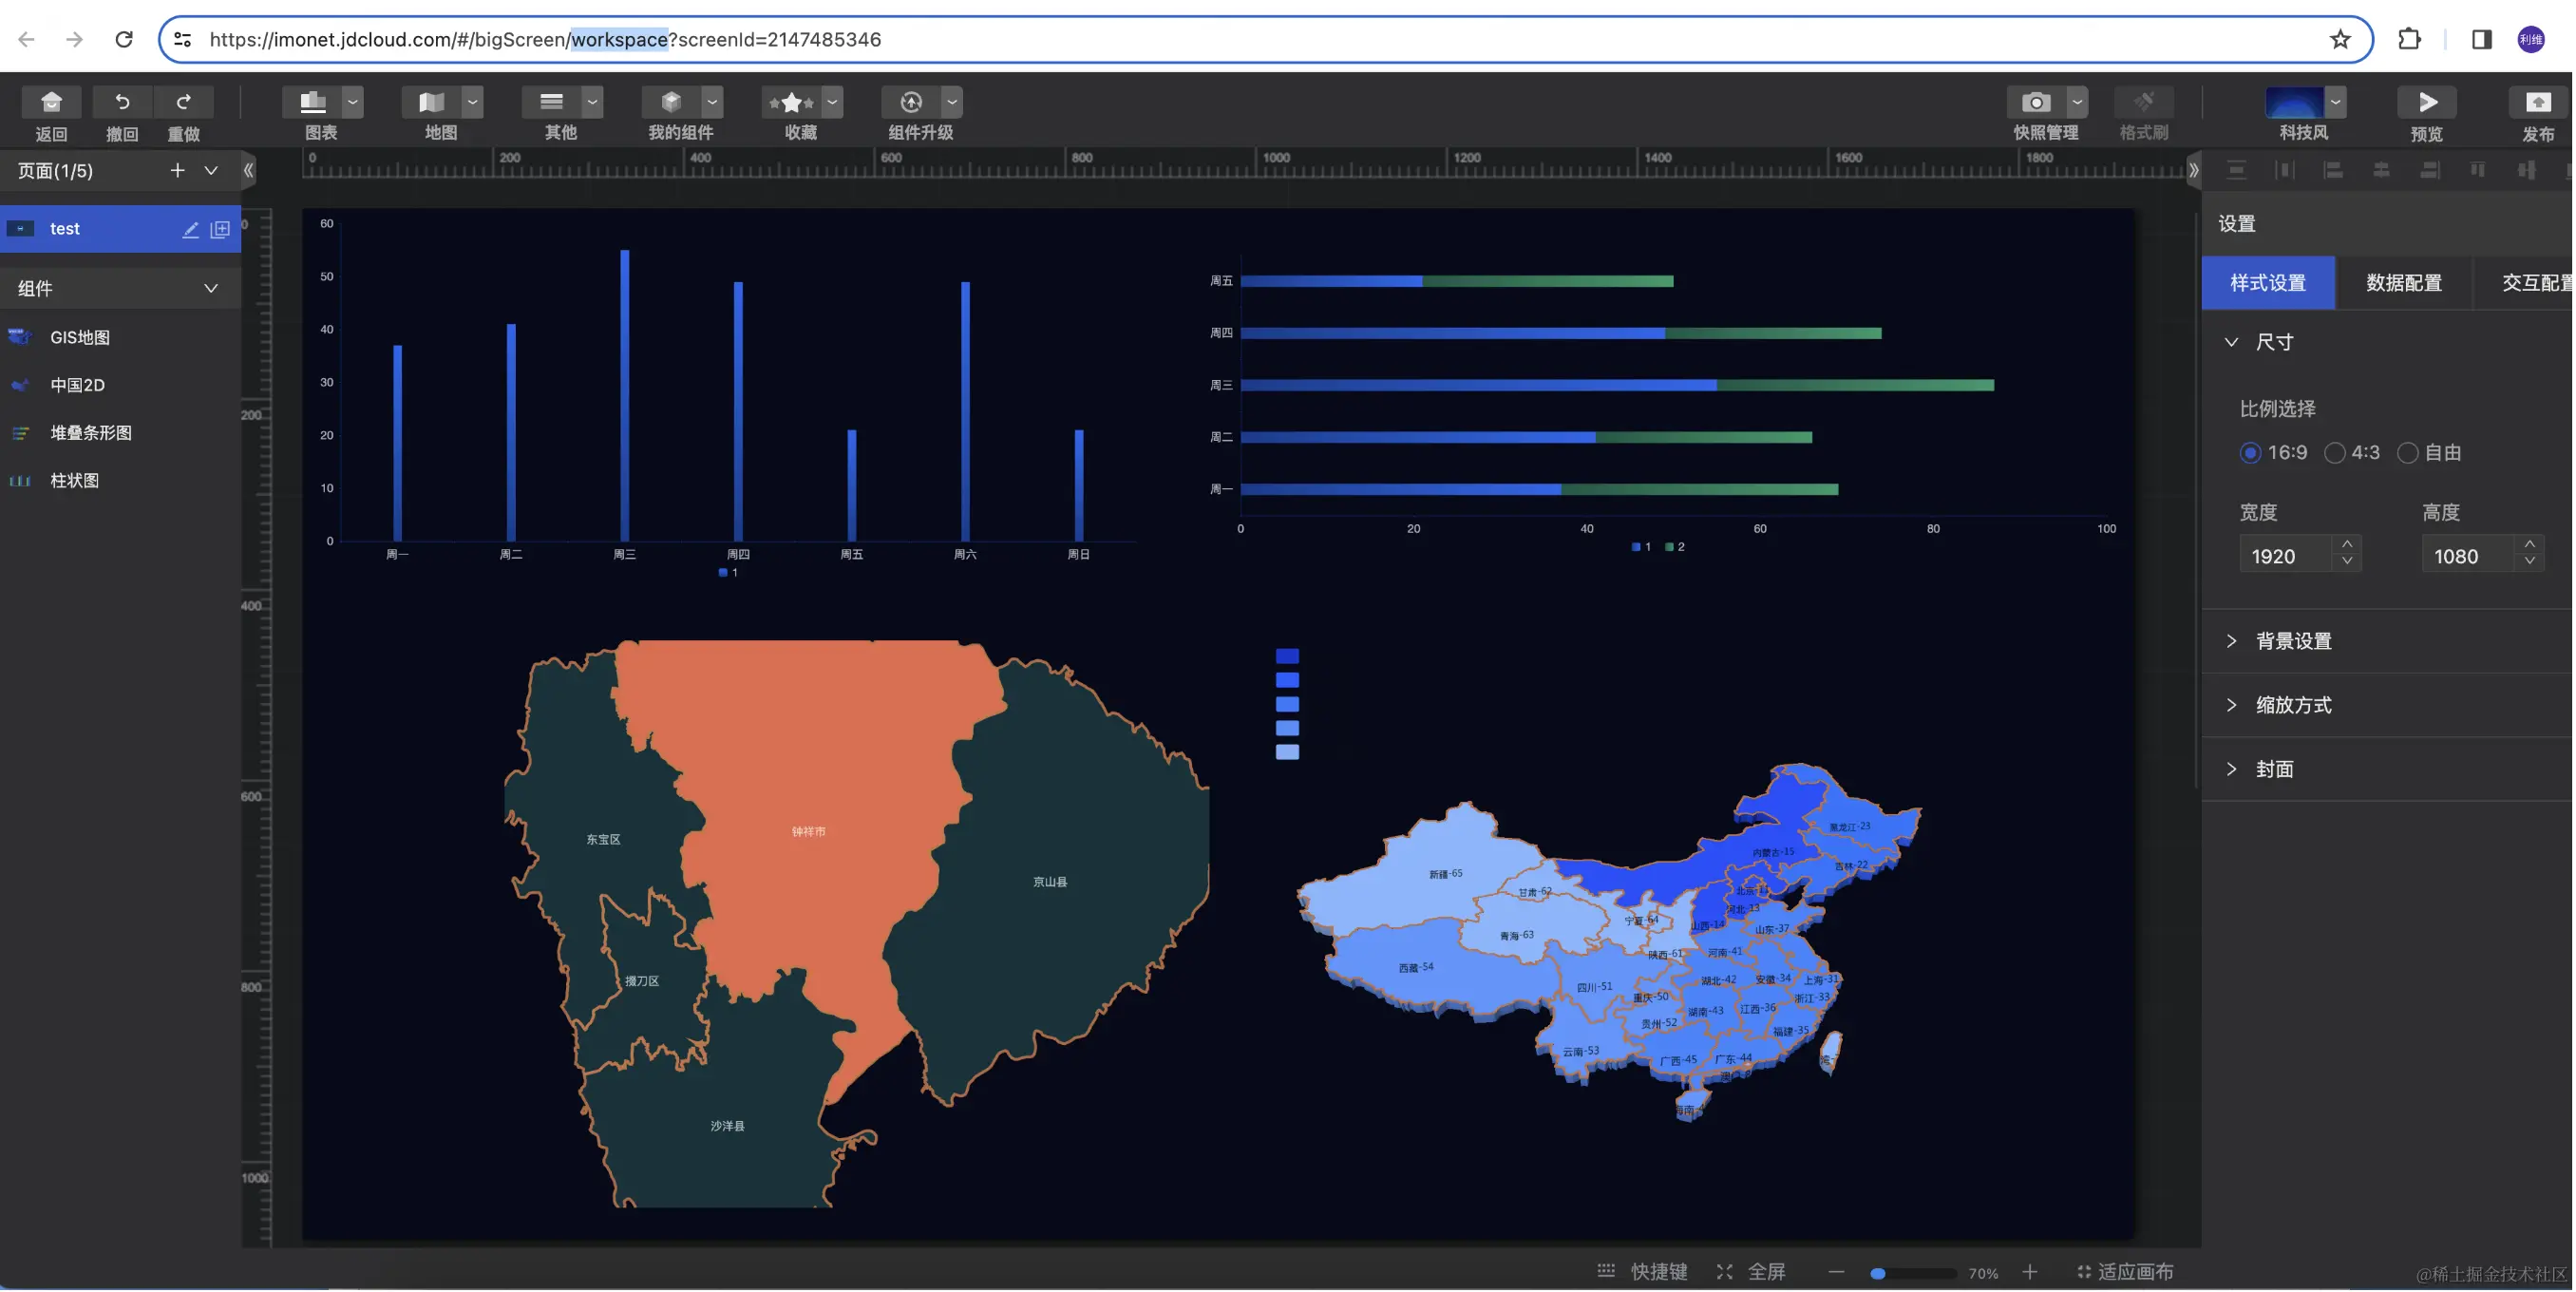Viewport: 2576px width, 1292px height.
Task: Click the 组件升级 upgrade icon
Action: tap(910, 102)
